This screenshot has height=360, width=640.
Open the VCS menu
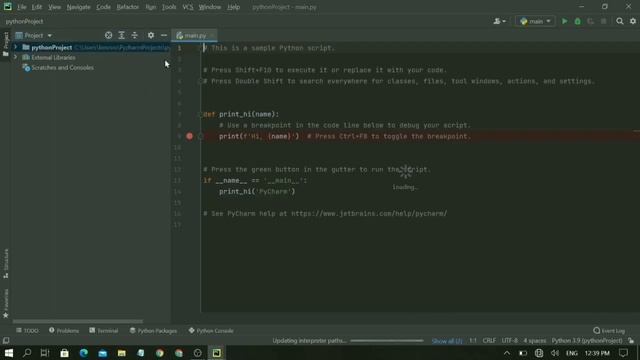coord(188,7)
